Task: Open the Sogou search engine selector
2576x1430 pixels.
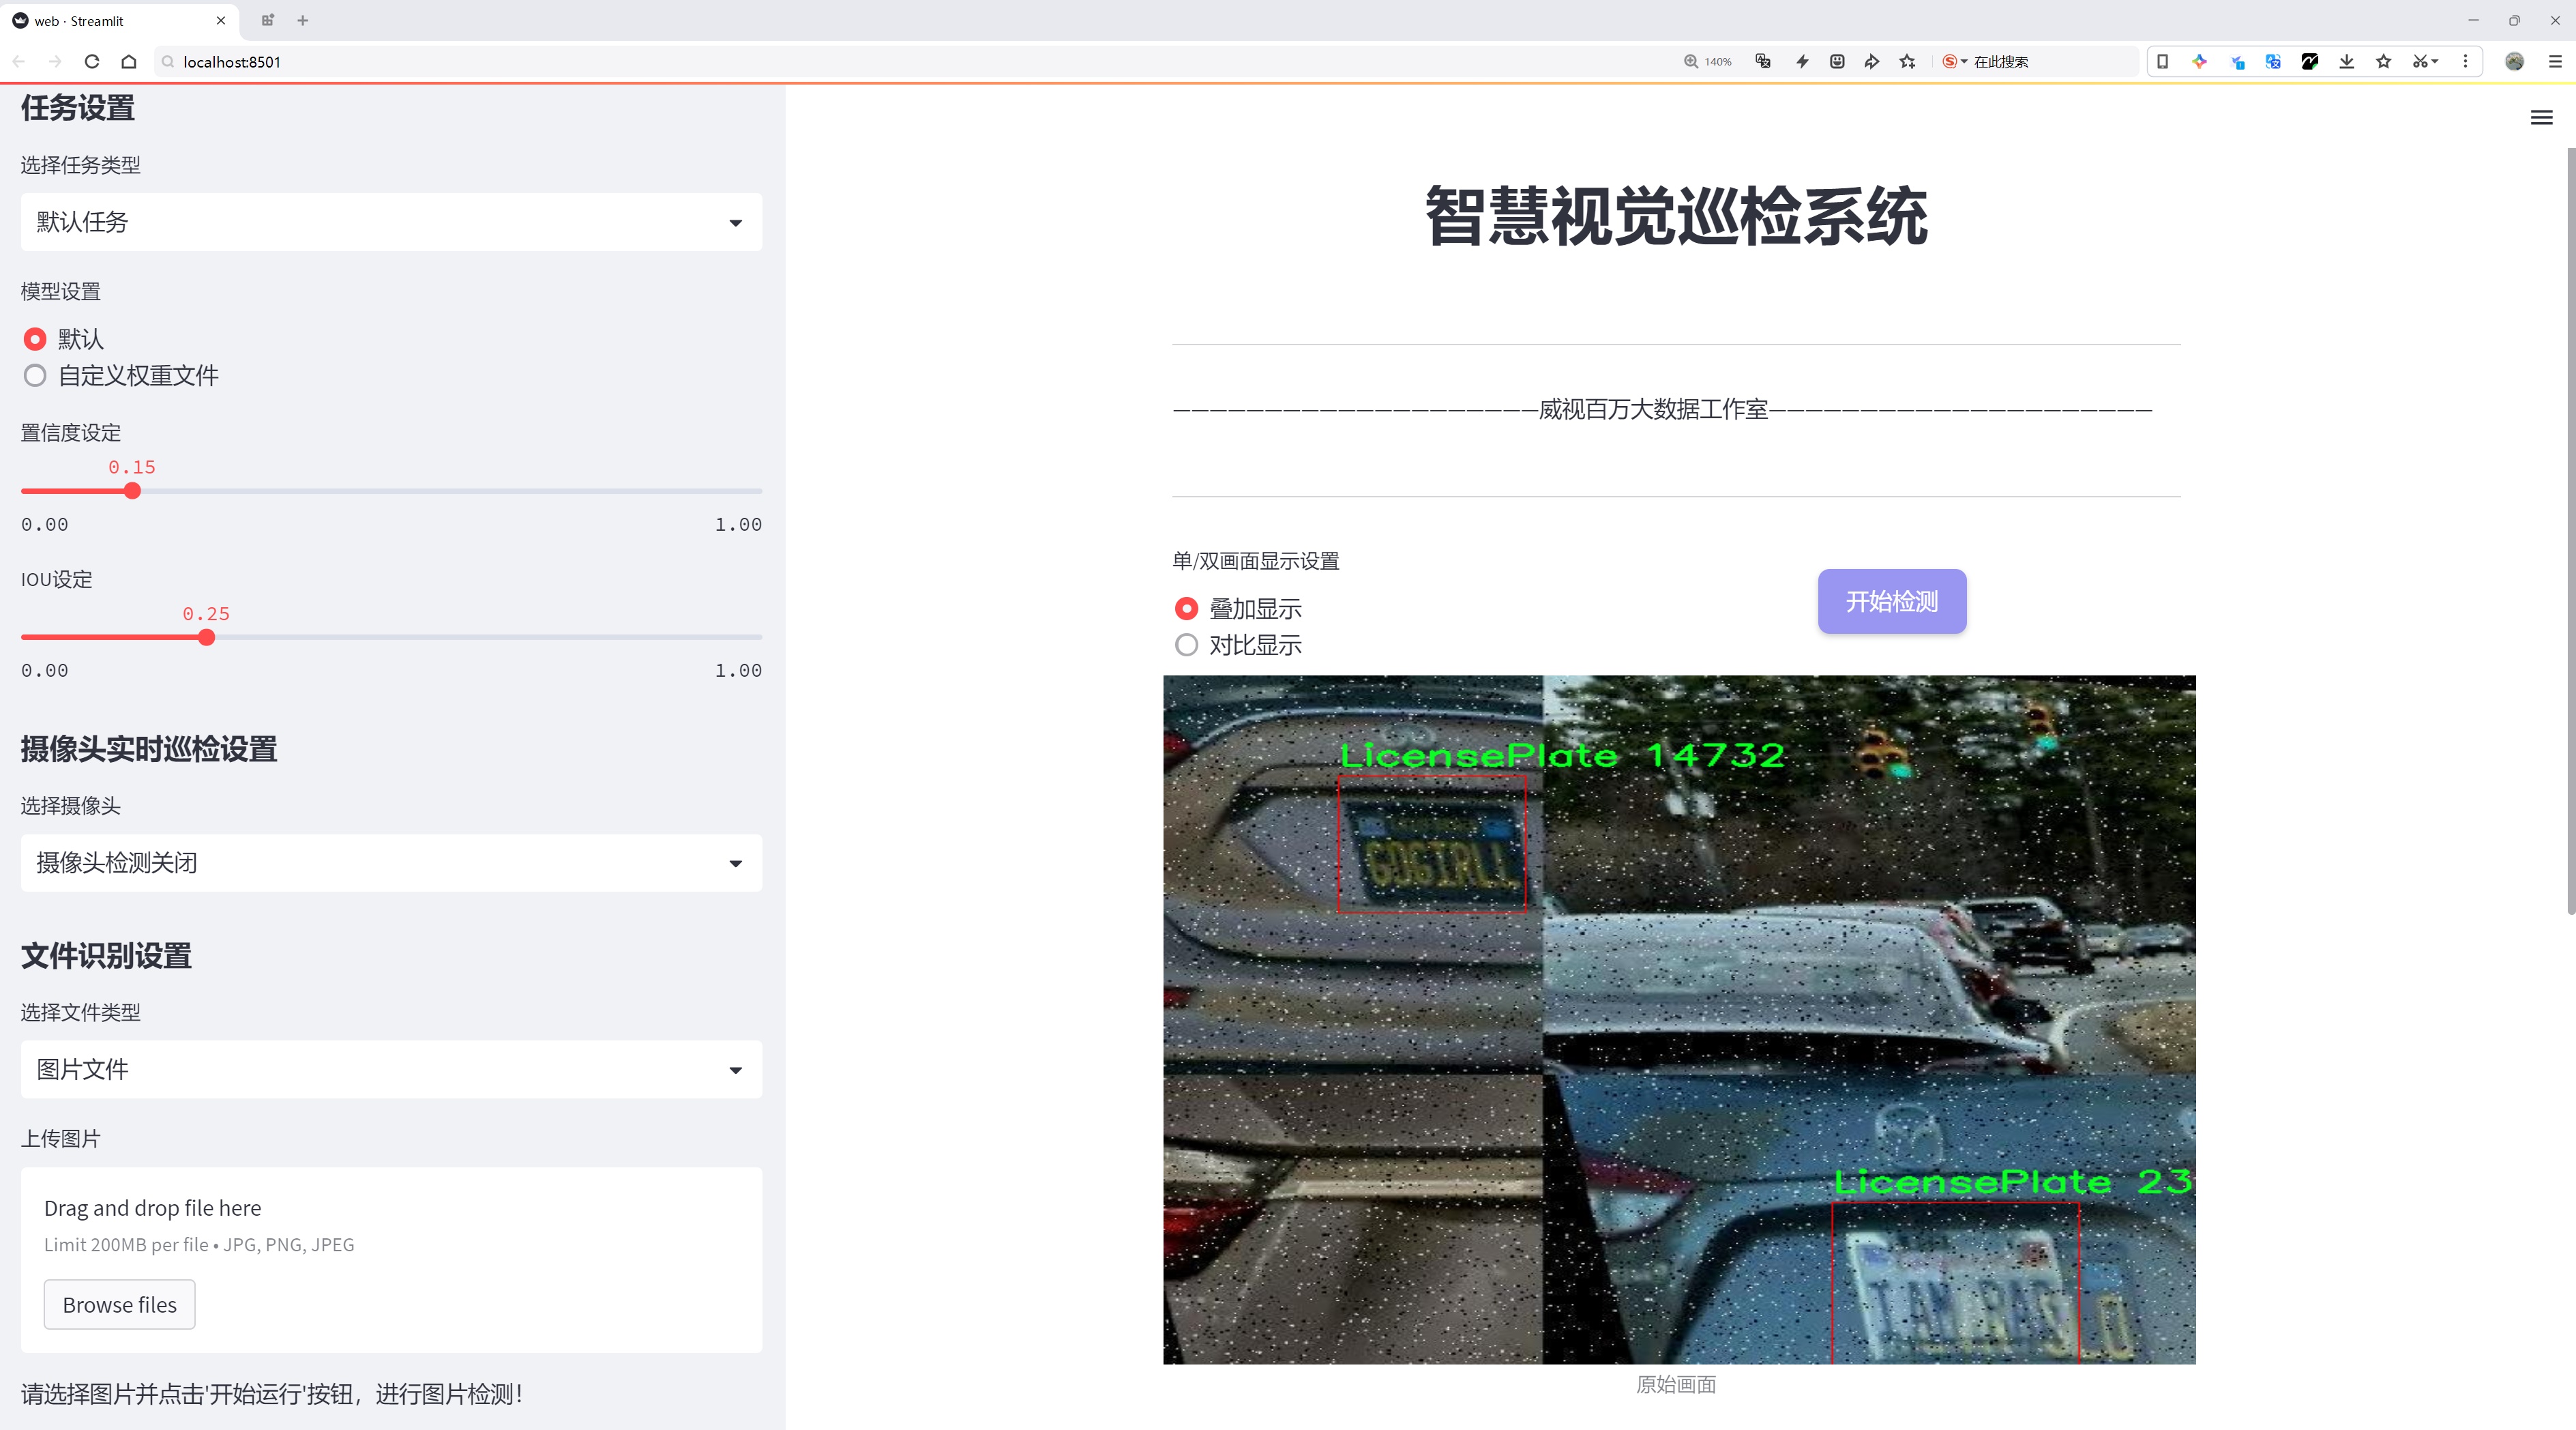Action: [1954, 62]
